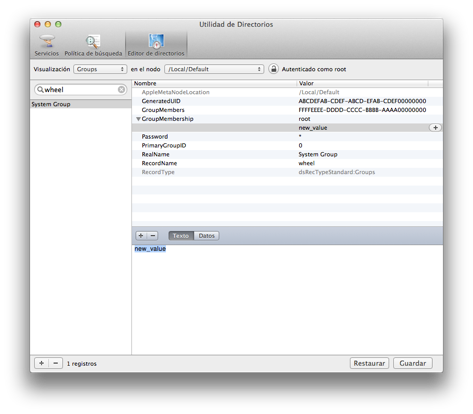Zoom the window with green button
The image size is (473, 414).
click(x=58, y=24)
